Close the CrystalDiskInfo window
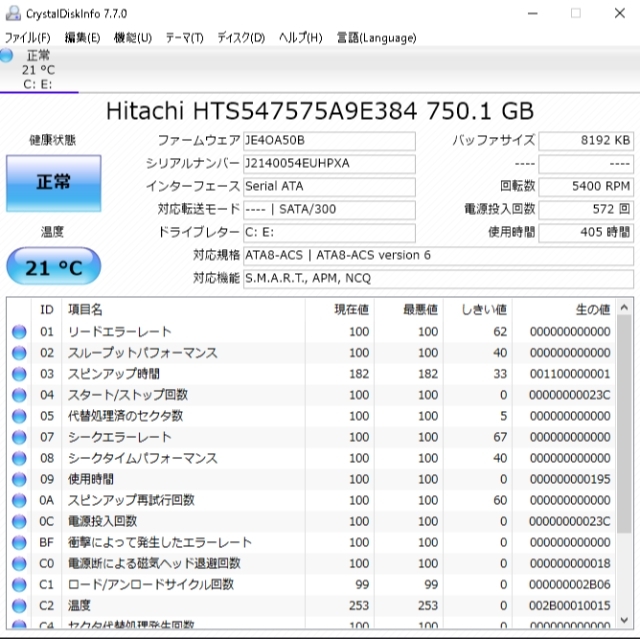 [x=620, y=13]
